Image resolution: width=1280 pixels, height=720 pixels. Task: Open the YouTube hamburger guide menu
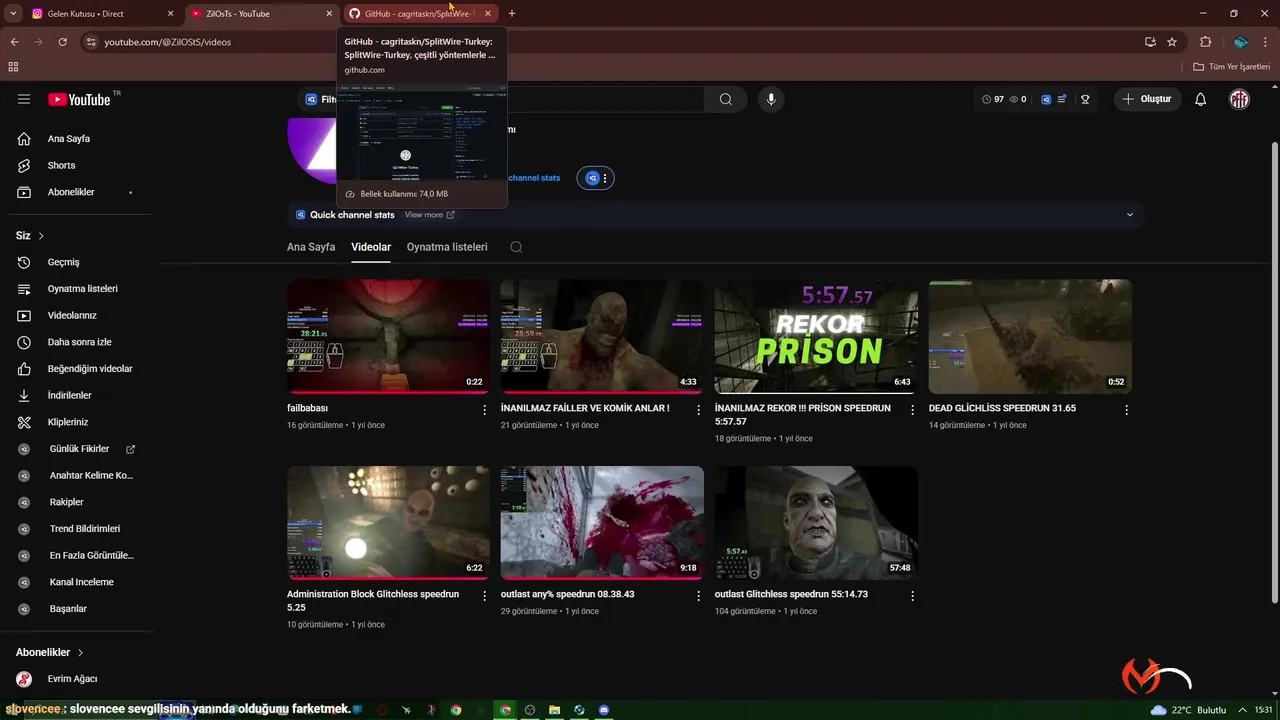(x=24, y=99)
